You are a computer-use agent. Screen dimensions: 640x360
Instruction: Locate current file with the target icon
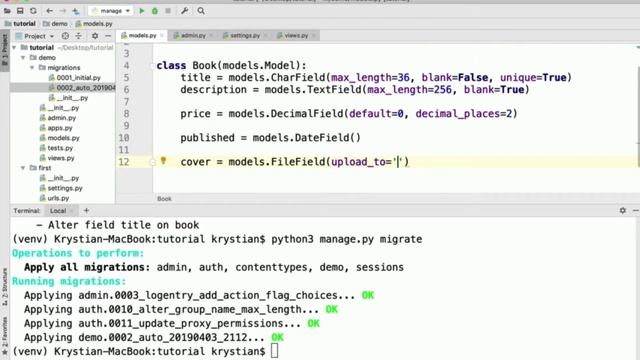click(x=65, y=36)
